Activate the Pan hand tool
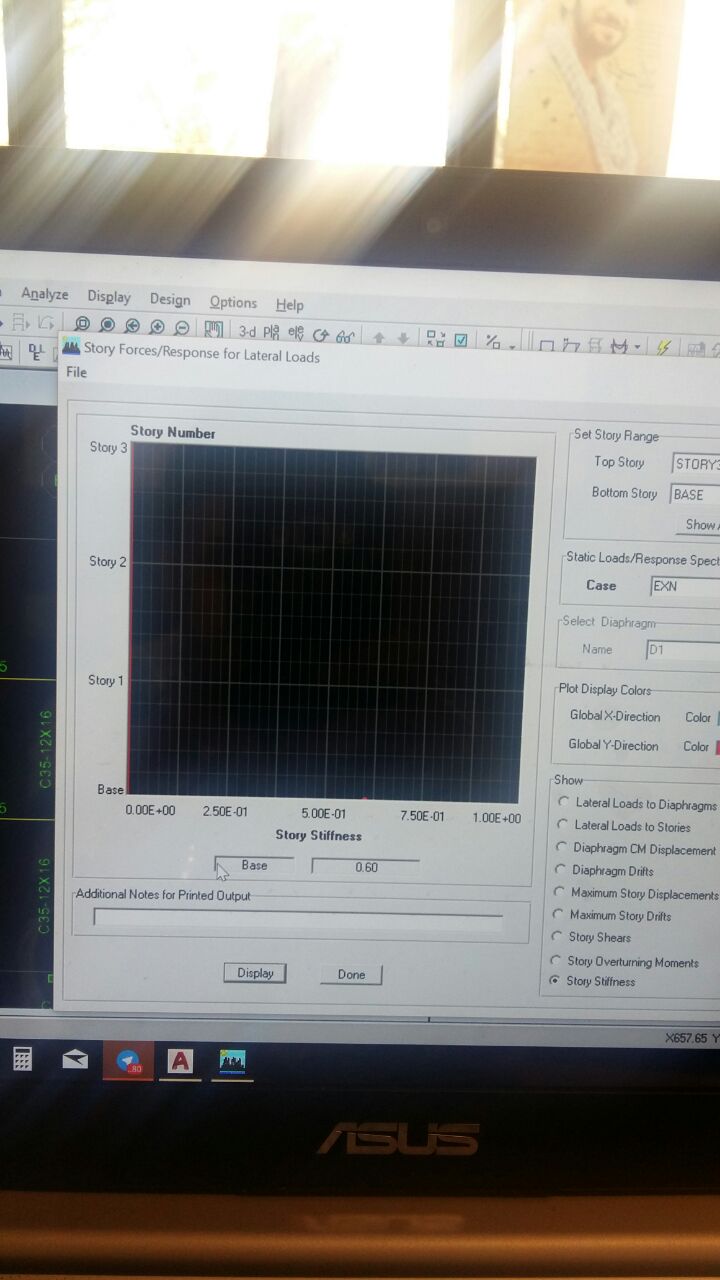 [214, 328]
